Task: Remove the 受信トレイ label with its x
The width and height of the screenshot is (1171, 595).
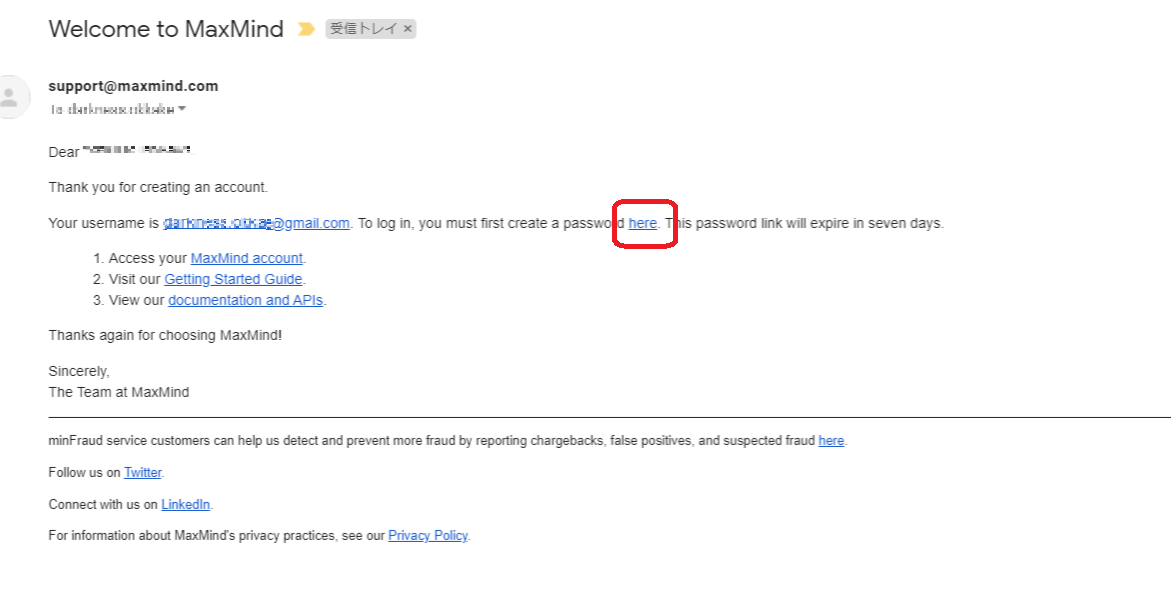Action: pos(408,29)
